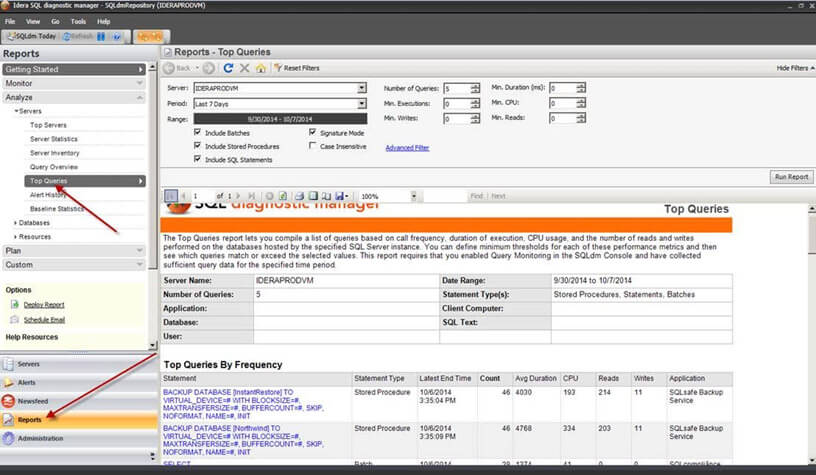Click the pause refresh icon
This screenshot has height=475, width=816.
(101, 36)
